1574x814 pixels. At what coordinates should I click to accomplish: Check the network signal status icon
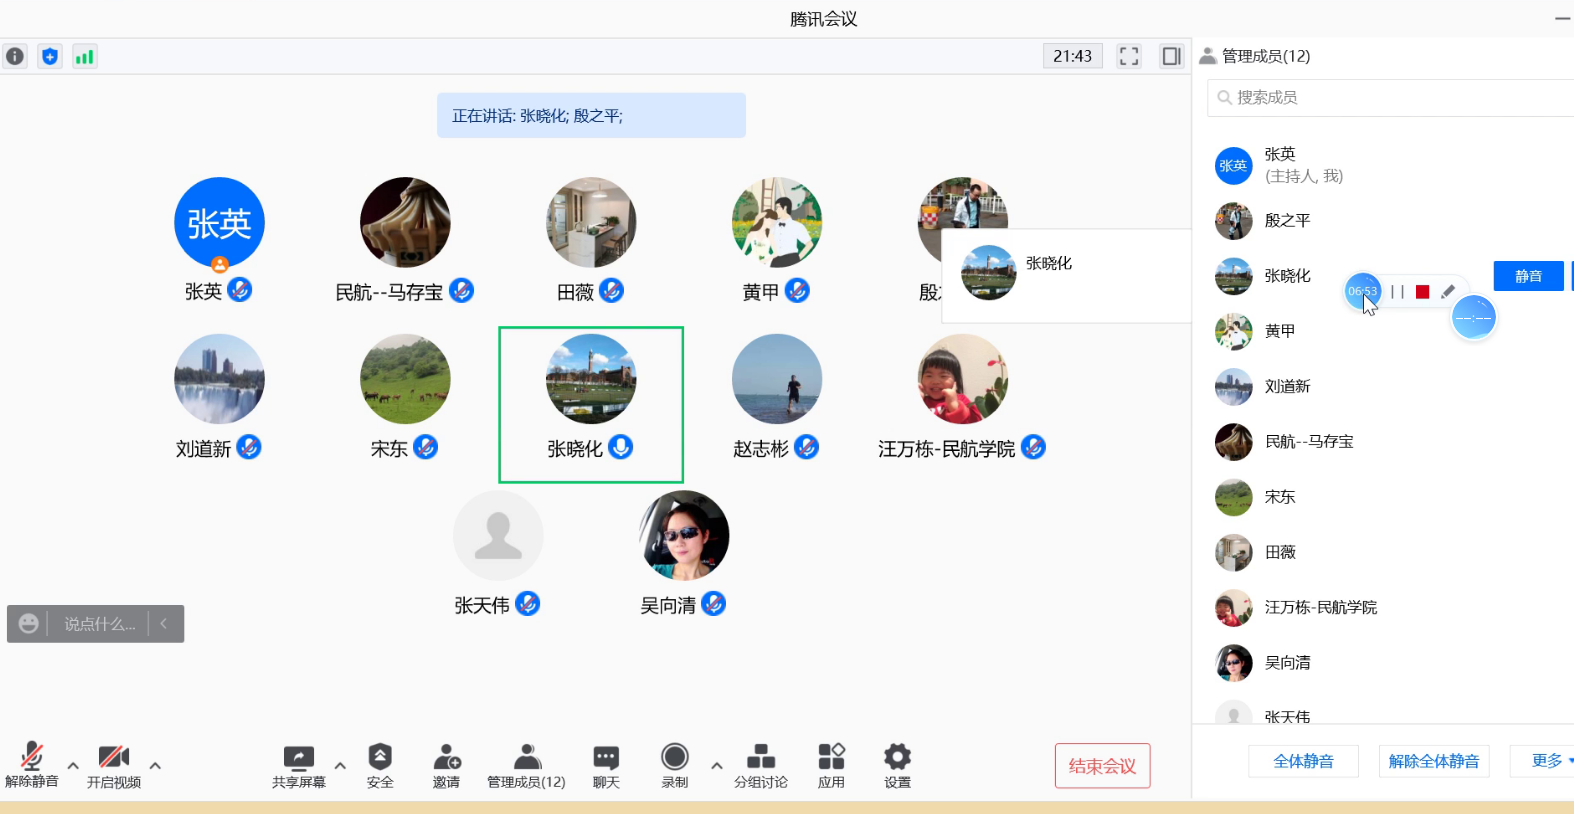pos(84,56)
